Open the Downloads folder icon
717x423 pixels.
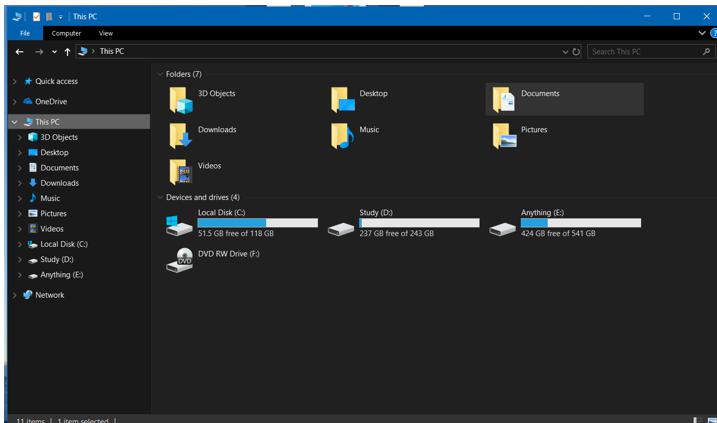click(180, 136)
